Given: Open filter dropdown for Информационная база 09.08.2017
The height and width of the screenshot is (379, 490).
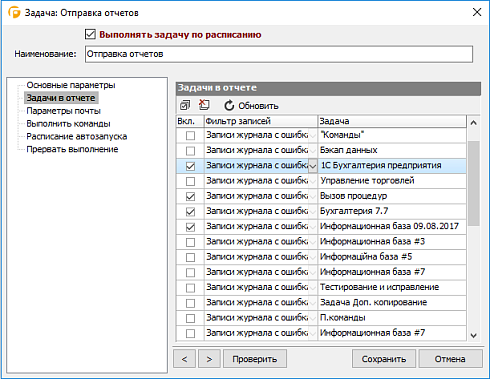Looking at the screenshot, I should 313,227.
